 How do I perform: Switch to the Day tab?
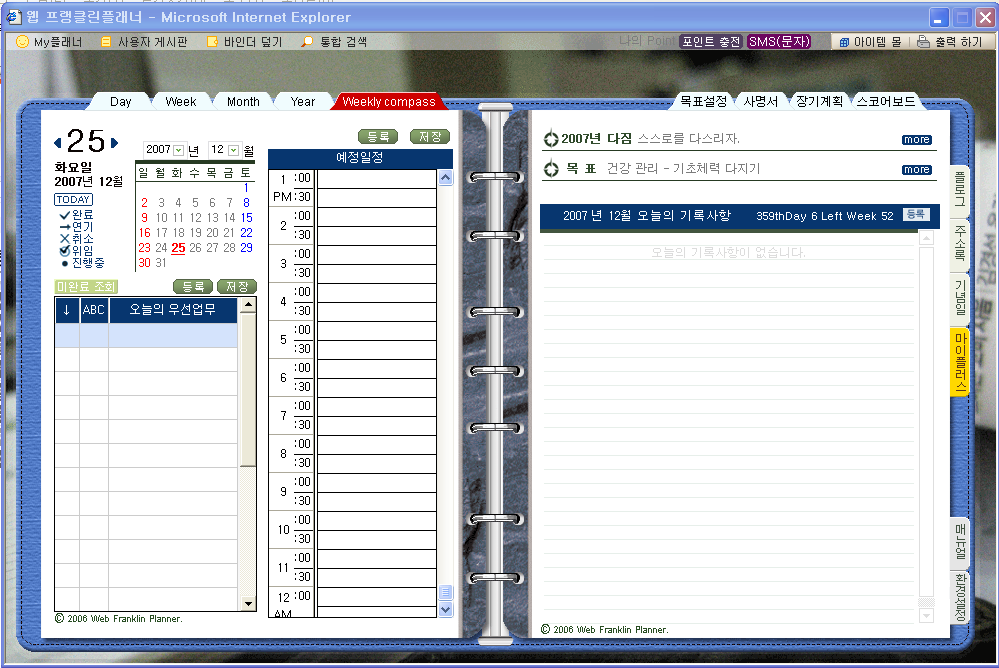click(x=120, y=102)
